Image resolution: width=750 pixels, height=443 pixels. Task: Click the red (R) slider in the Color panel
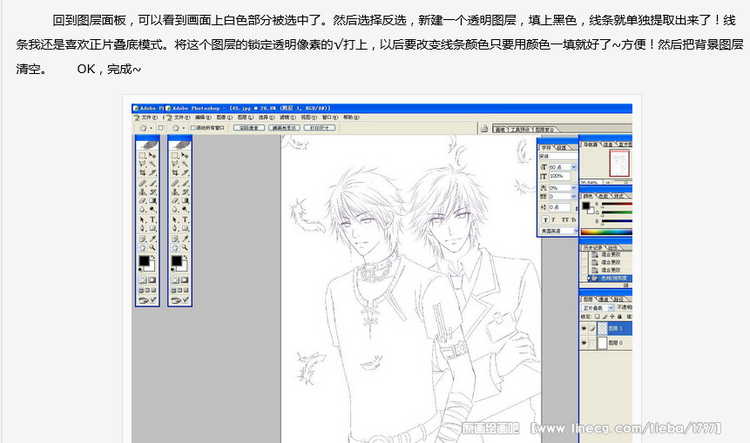[617, 204]
